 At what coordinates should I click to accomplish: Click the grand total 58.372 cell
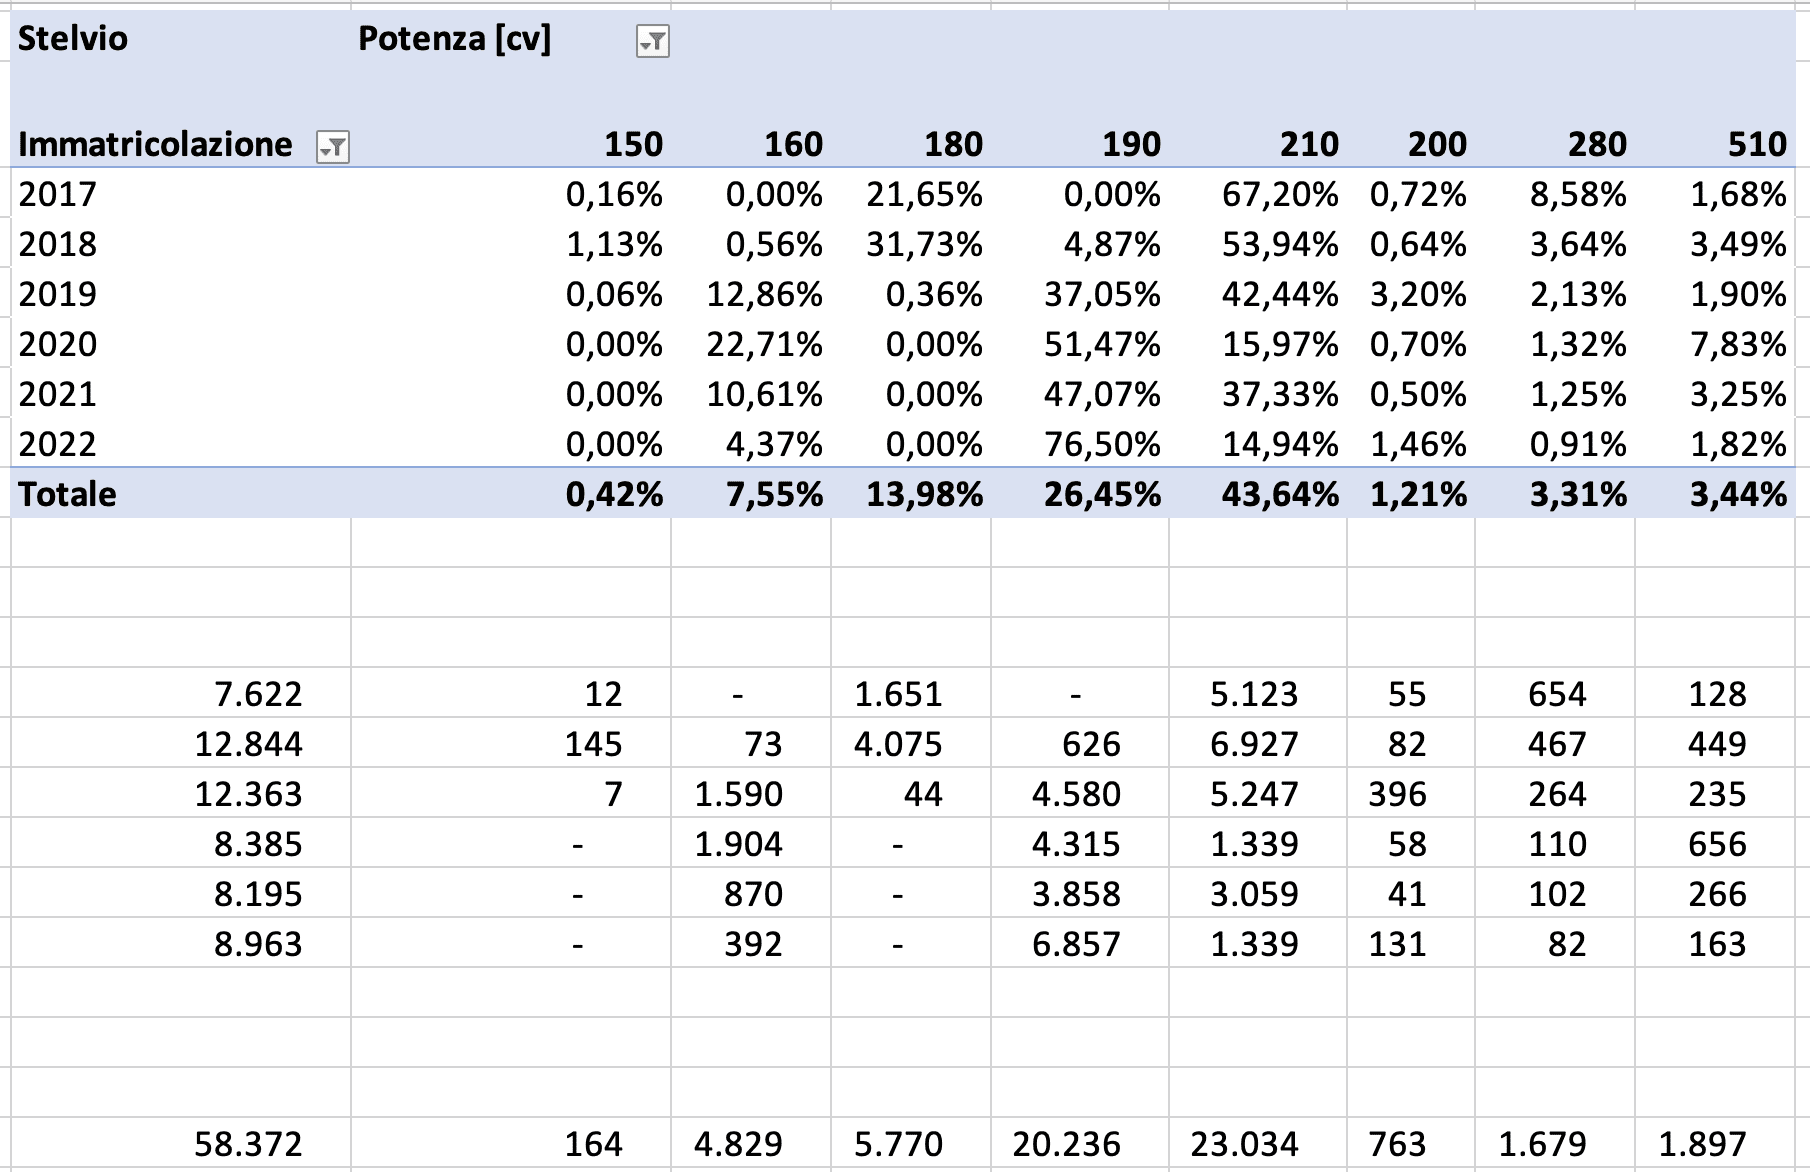(x=247, y=1143)
